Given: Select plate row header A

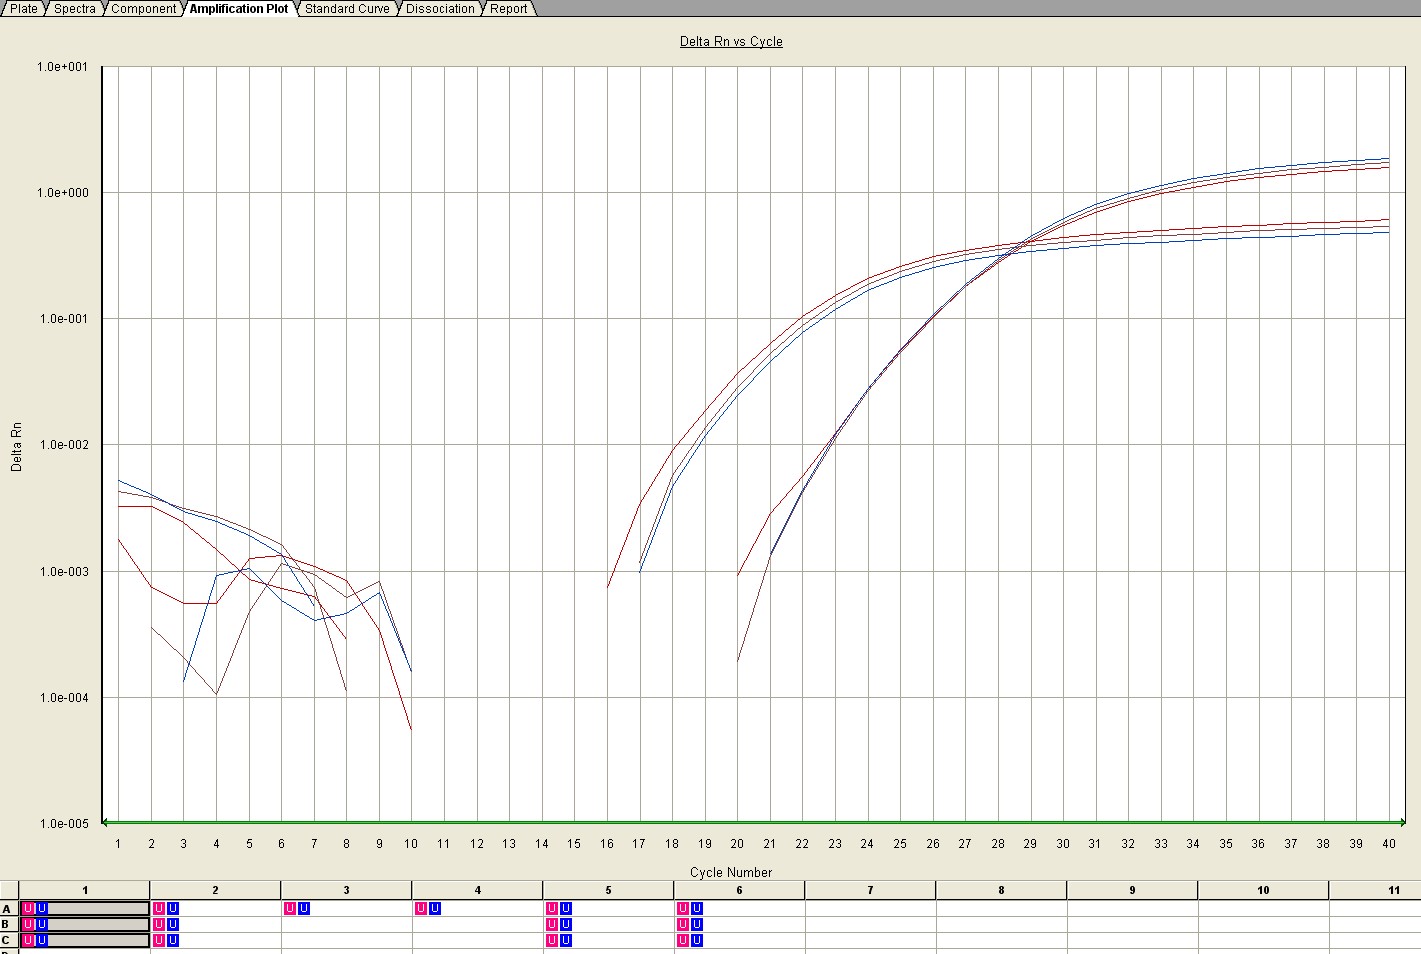Looking at the screenshot, I should pyautogui.click(x=9, y=909).
